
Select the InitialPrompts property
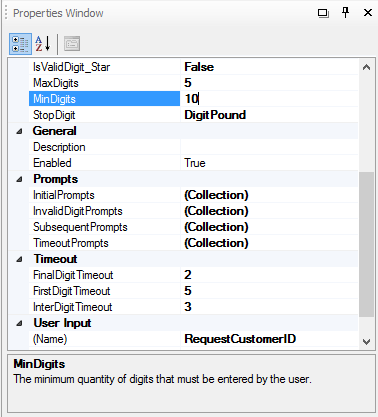(64, 195)
